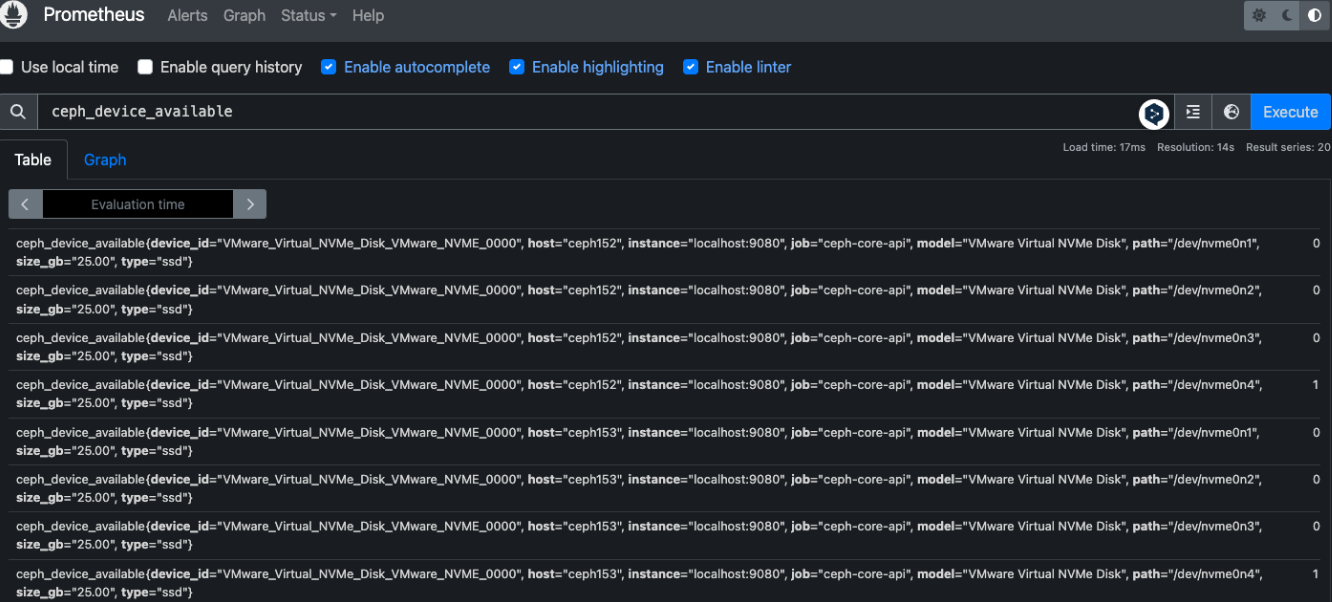Switch to dark theme with moon icon
The image size is (1332, 602).
point(1287,16)
